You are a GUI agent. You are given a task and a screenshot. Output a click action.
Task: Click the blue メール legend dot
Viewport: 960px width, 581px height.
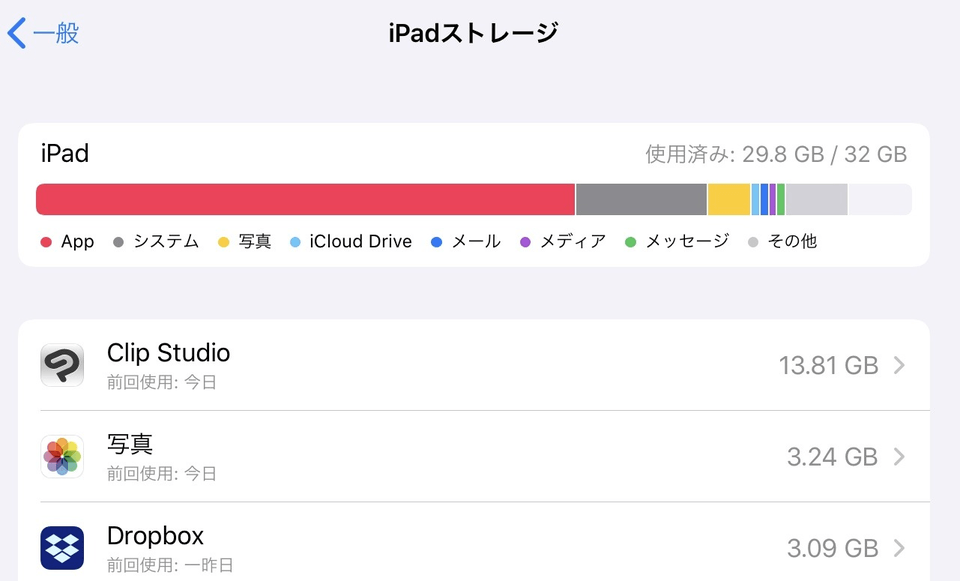436,242
